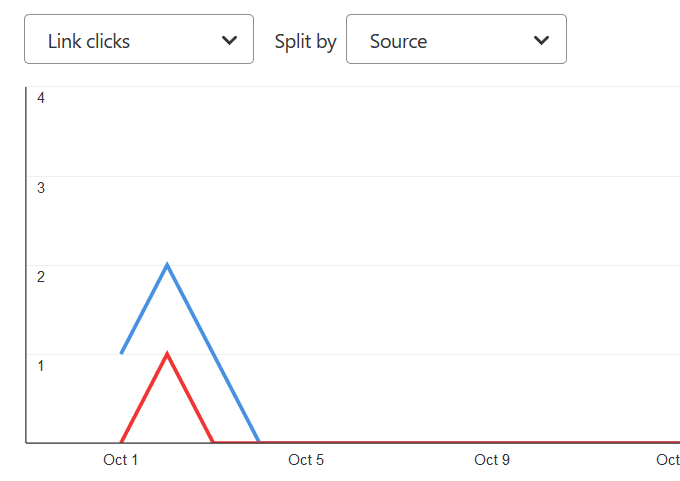Click the red line's starting point at Oct 1
The width and height of the screenshot is (680, 481).
122,441
